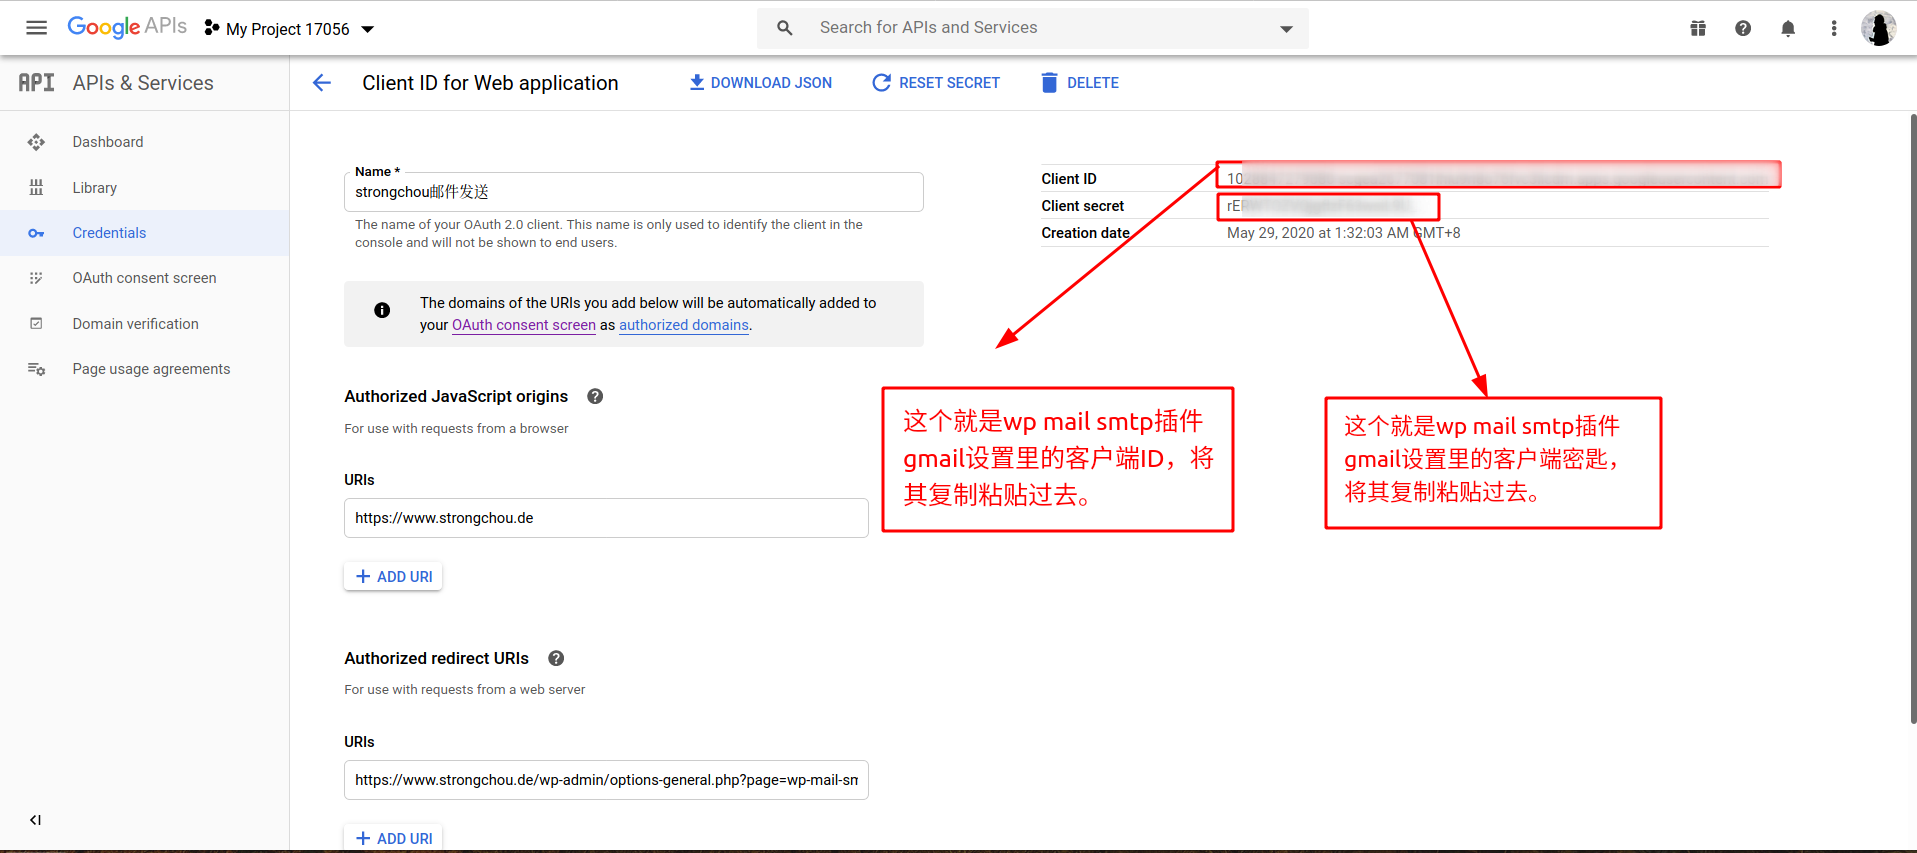This screenshot has height=853, width=1917.
Task: Click the 'For use with requests from a browser' text
Action: click(x=456, y=429)
